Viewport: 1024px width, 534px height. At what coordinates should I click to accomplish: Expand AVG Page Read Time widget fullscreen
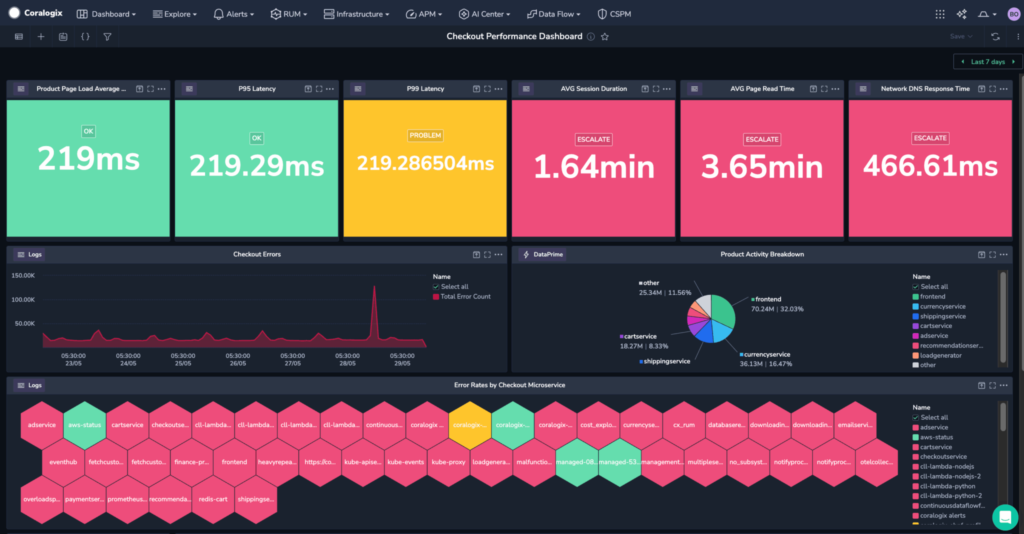(x=824, y=89)
